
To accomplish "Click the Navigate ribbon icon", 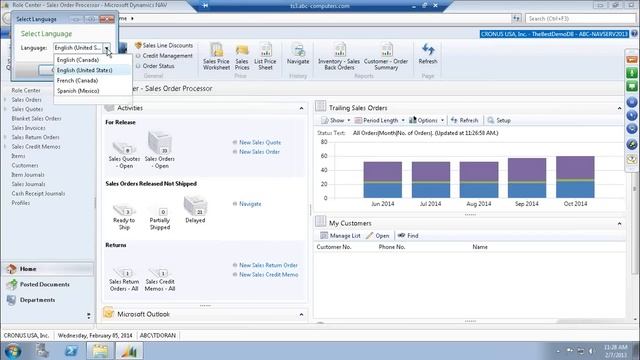I will point(298,54).
